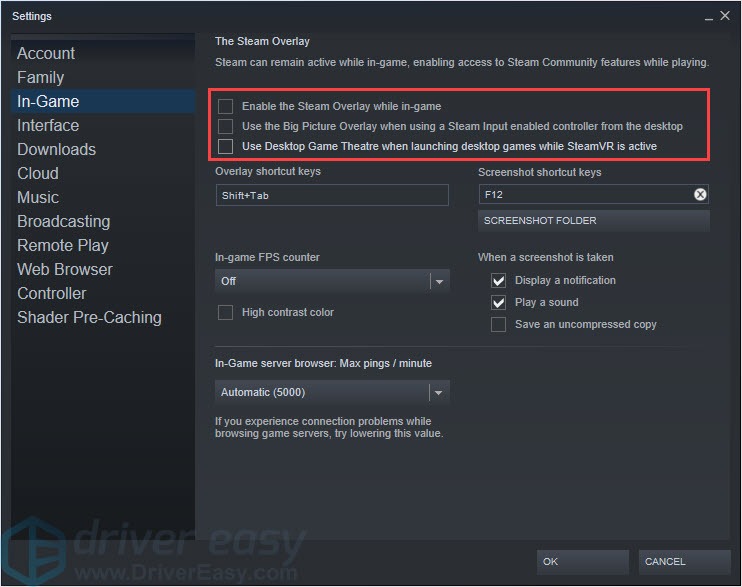742x587 pixels.
Task: Enable the Steam Overlay while in-game checkbox
Action: [225, 106]
